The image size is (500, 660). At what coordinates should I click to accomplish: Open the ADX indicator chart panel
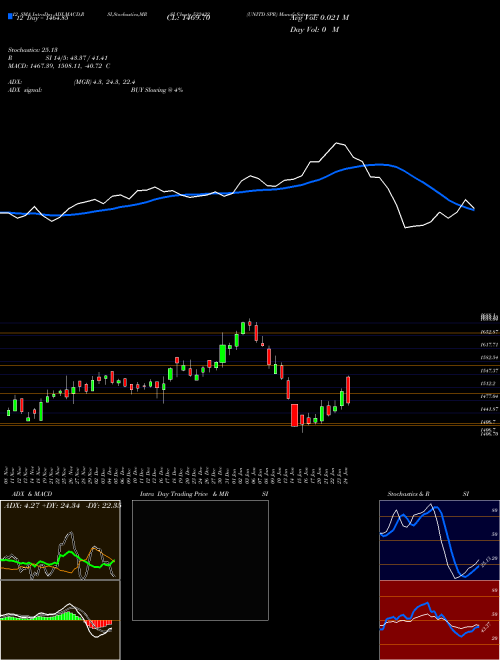tap(60, 540)
